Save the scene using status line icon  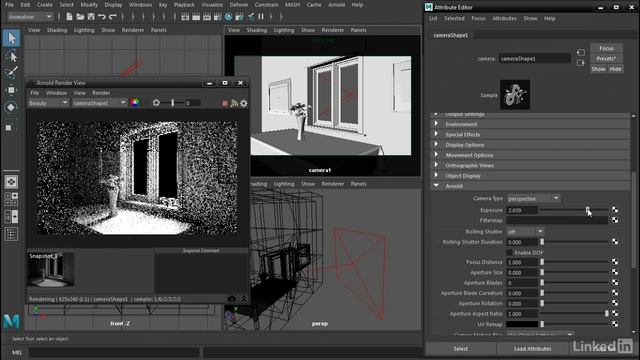[x=91, y=17]
